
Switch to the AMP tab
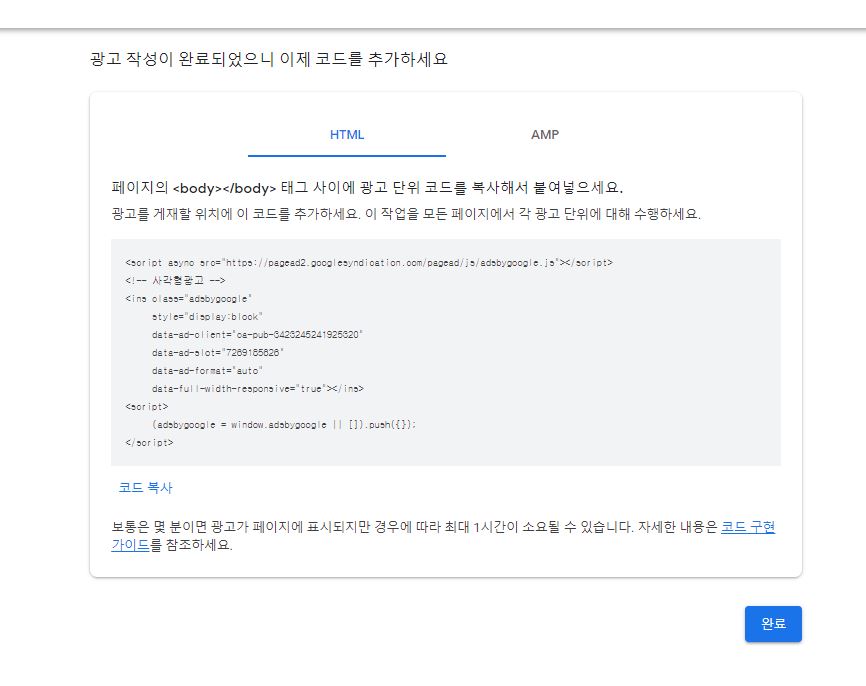(545, 135)
